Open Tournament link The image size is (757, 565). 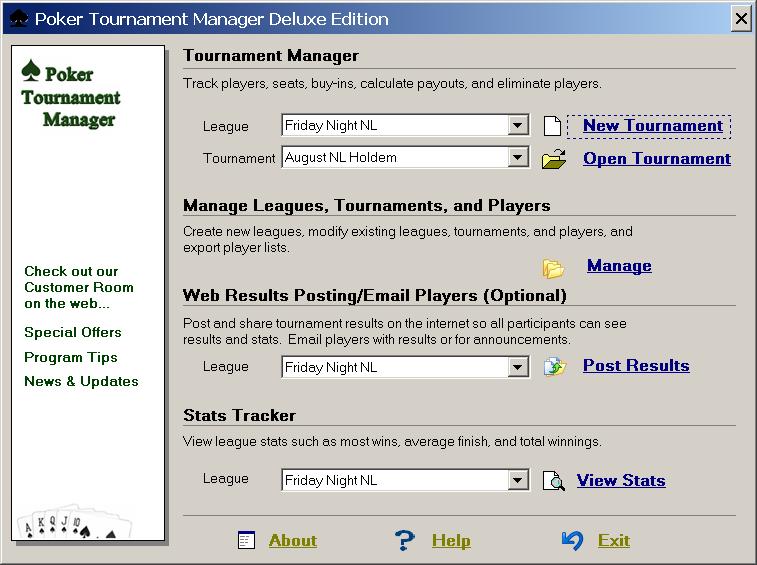(657, 159)
